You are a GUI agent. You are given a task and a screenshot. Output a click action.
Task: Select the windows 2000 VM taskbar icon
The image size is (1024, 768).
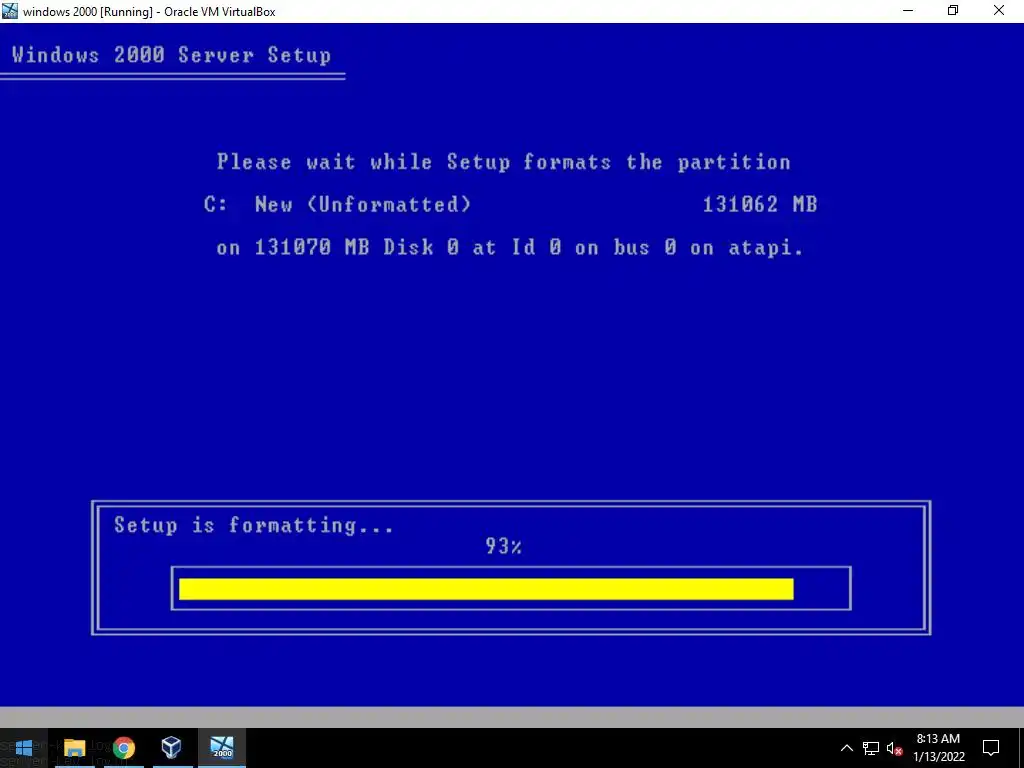click(x=222, y=748)
